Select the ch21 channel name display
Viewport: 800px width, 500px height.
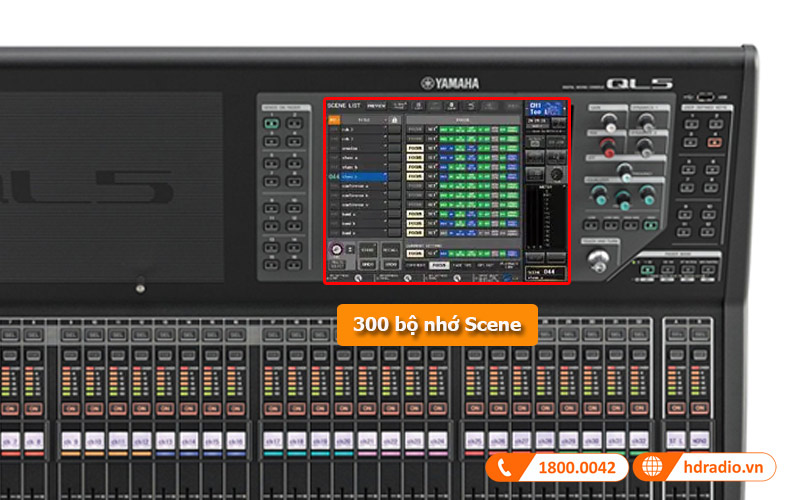[x=367, y=441]
